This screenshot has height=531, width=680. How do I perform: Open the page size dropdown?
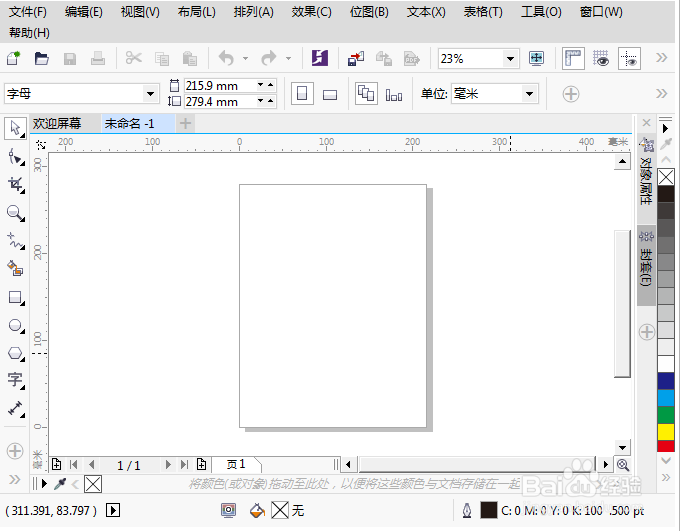click(x=150, y=94)
